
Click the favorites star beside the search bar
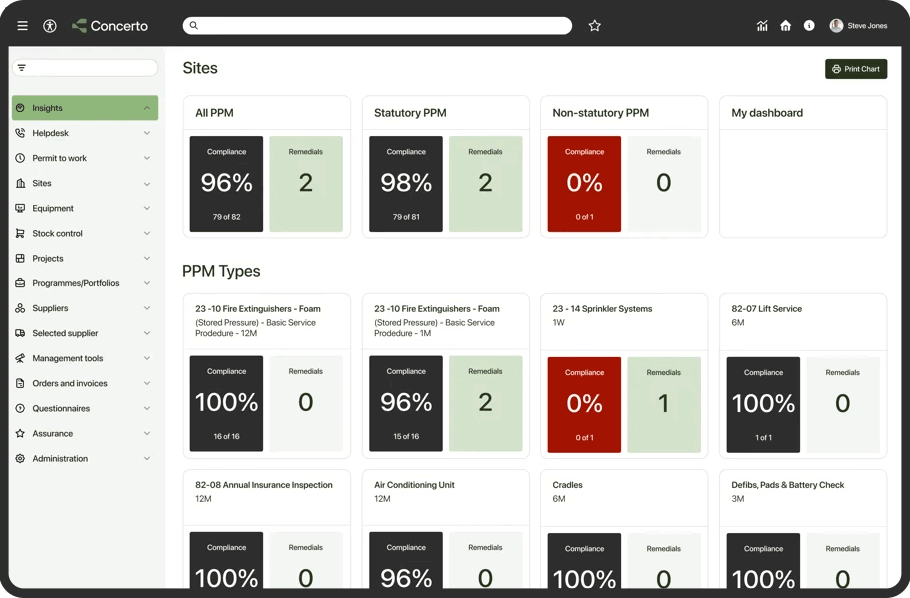tap(595, 25)
